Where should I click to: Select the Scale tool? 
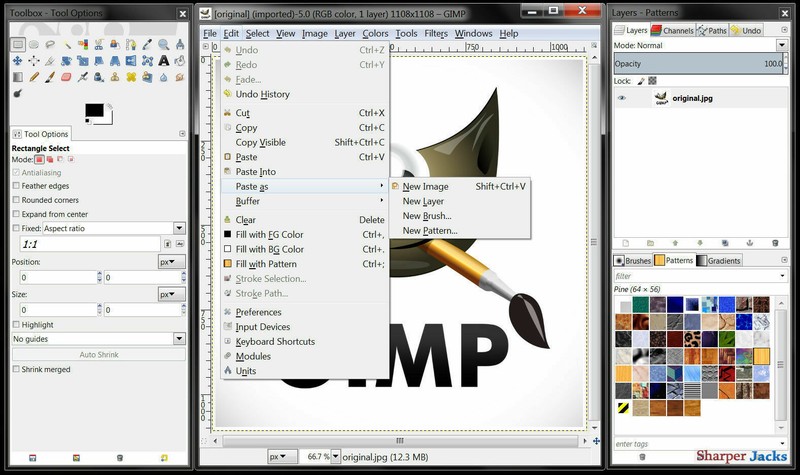click(x=83, y=61)
